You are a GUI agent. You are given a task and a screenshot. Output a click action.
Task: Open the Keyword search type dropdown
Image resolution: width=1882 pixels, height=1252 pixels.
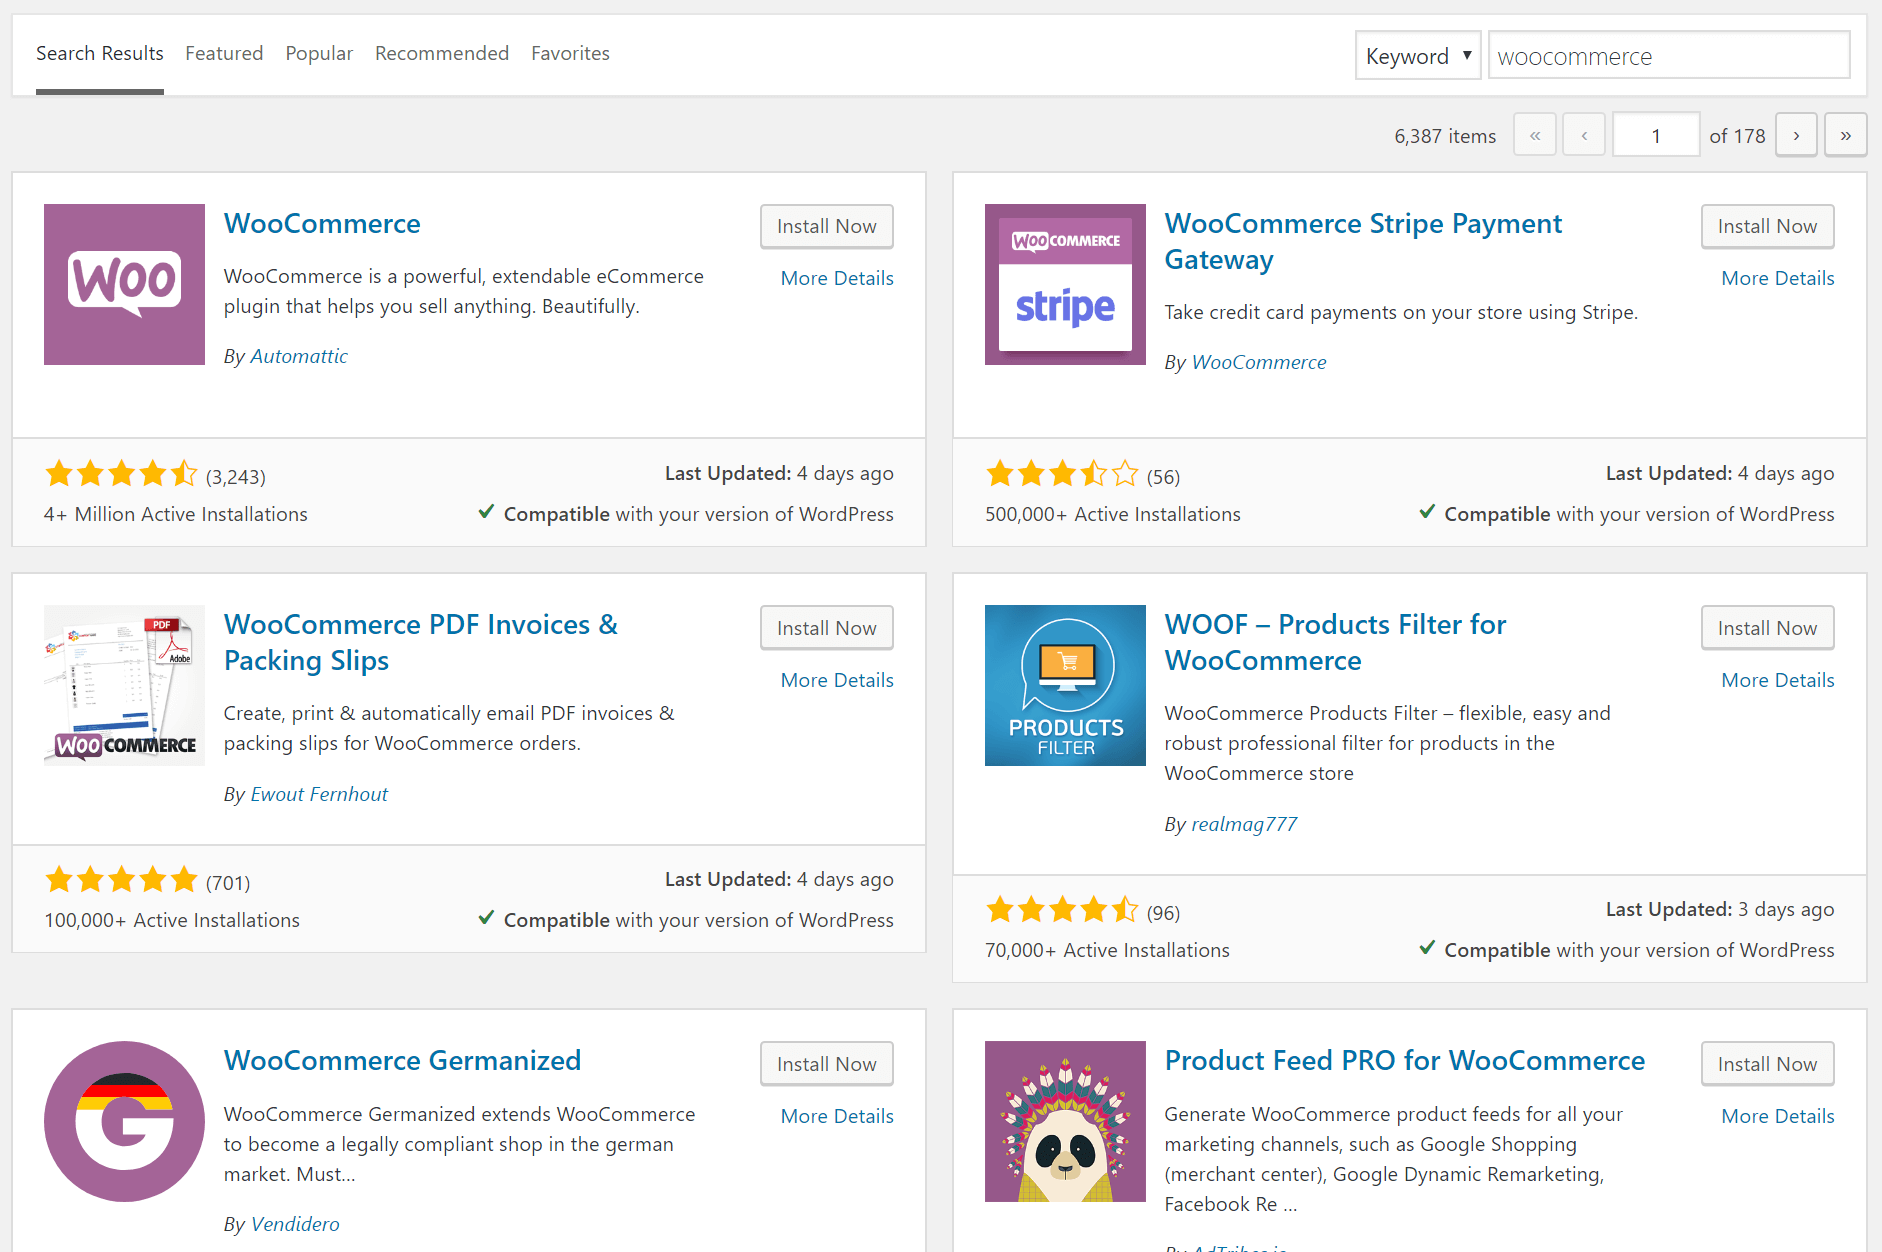1417,55
